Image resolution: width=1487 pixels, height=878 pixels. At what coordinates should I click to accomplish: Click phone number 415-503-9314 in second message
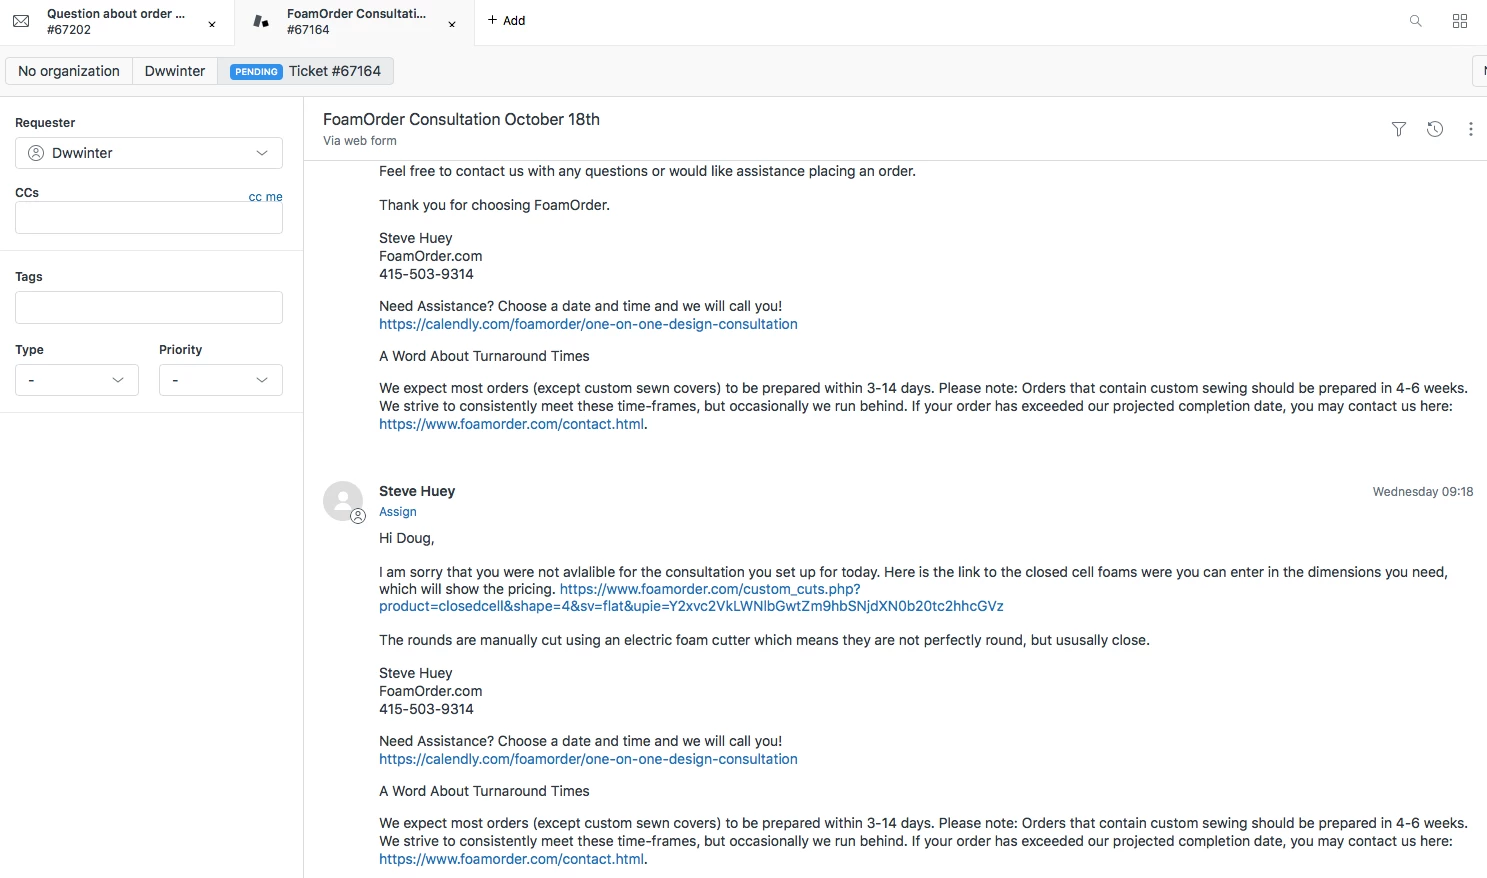pyautogui.click(x=426, y=709)
